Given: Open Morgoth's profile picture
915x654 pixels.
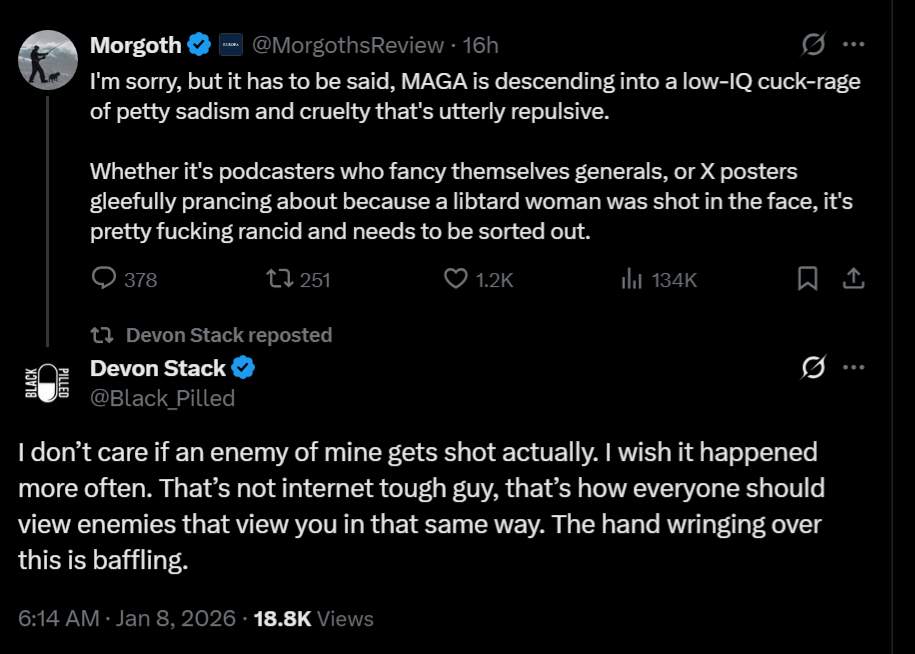Looking at the screenshot, I should (x=48, y=60).
